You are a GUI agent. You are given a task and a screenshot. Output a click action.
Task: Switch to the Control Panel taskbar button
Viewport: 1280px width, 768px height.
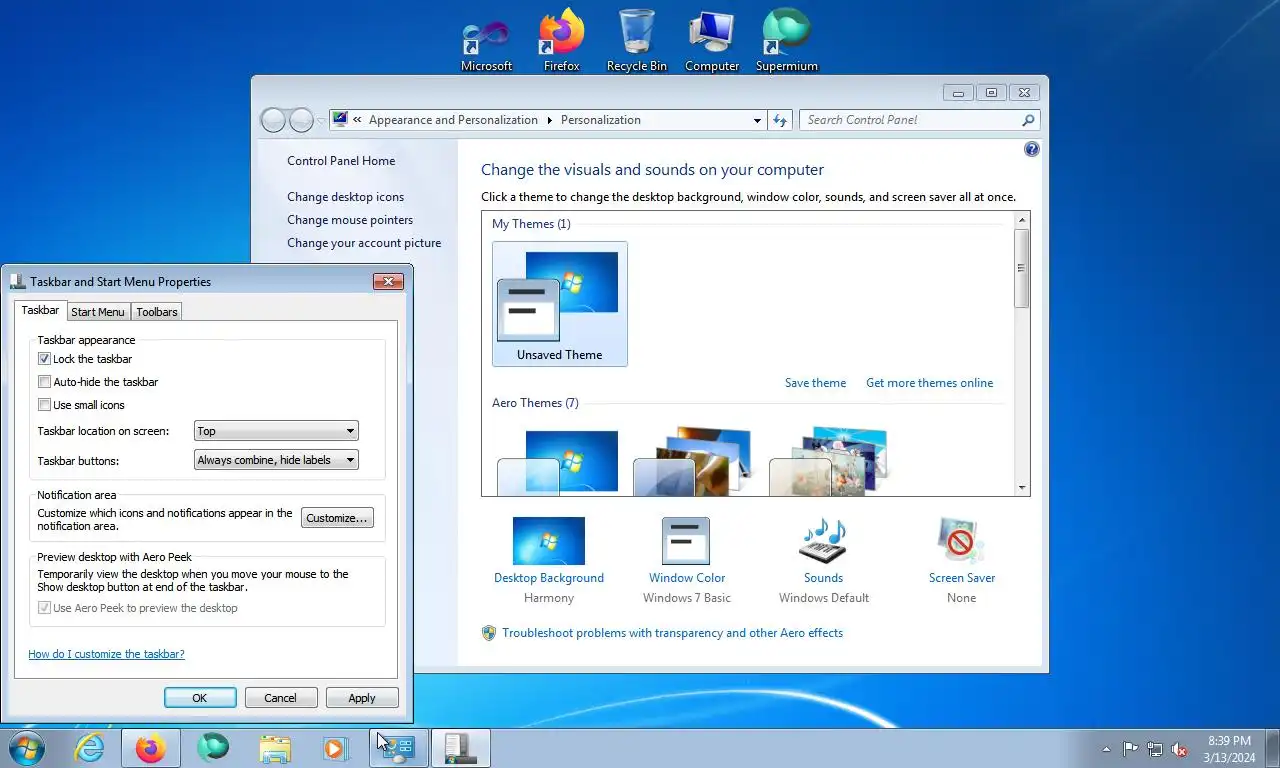click(399, 748)
